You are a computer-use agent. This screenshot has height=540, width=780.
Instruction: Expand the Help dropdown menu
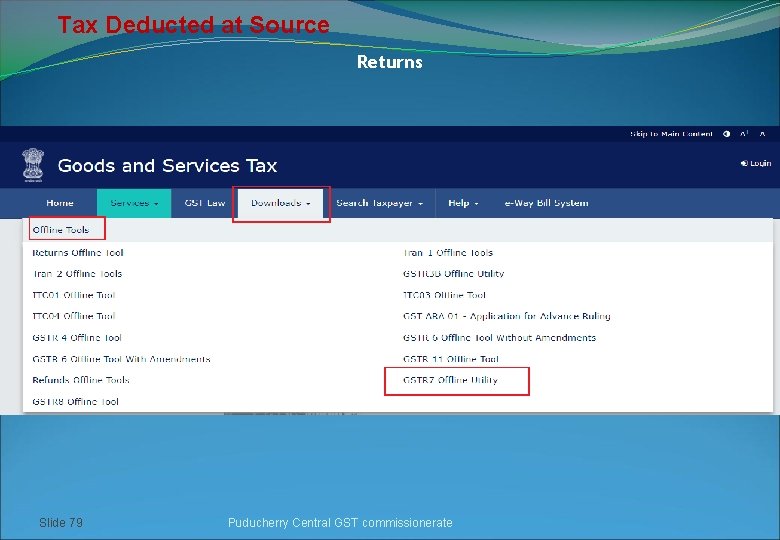pos(463,203)
